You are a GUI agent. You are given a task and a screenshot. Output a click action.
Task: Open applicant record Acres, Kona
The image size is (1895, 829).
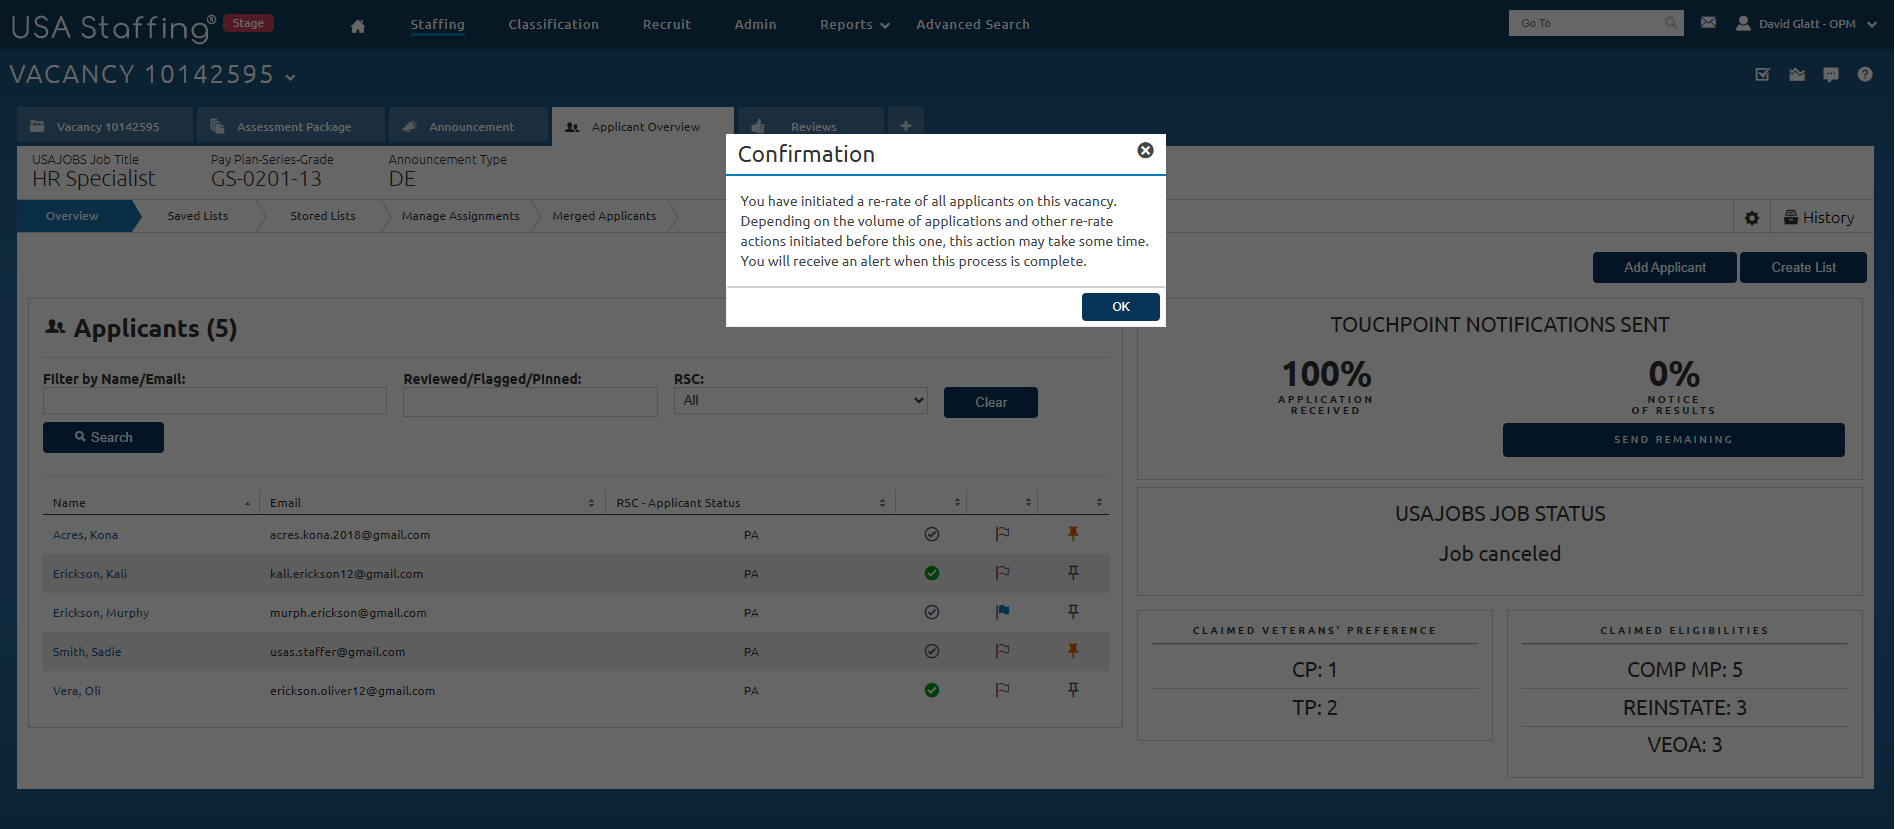click(85, 535)
